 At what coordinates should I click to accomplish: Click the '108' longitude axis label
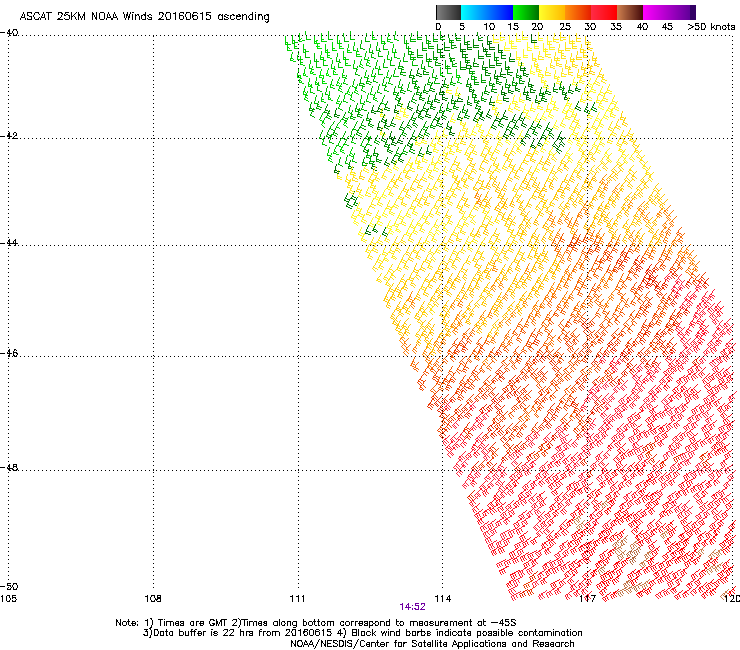[x=153, y=599]
